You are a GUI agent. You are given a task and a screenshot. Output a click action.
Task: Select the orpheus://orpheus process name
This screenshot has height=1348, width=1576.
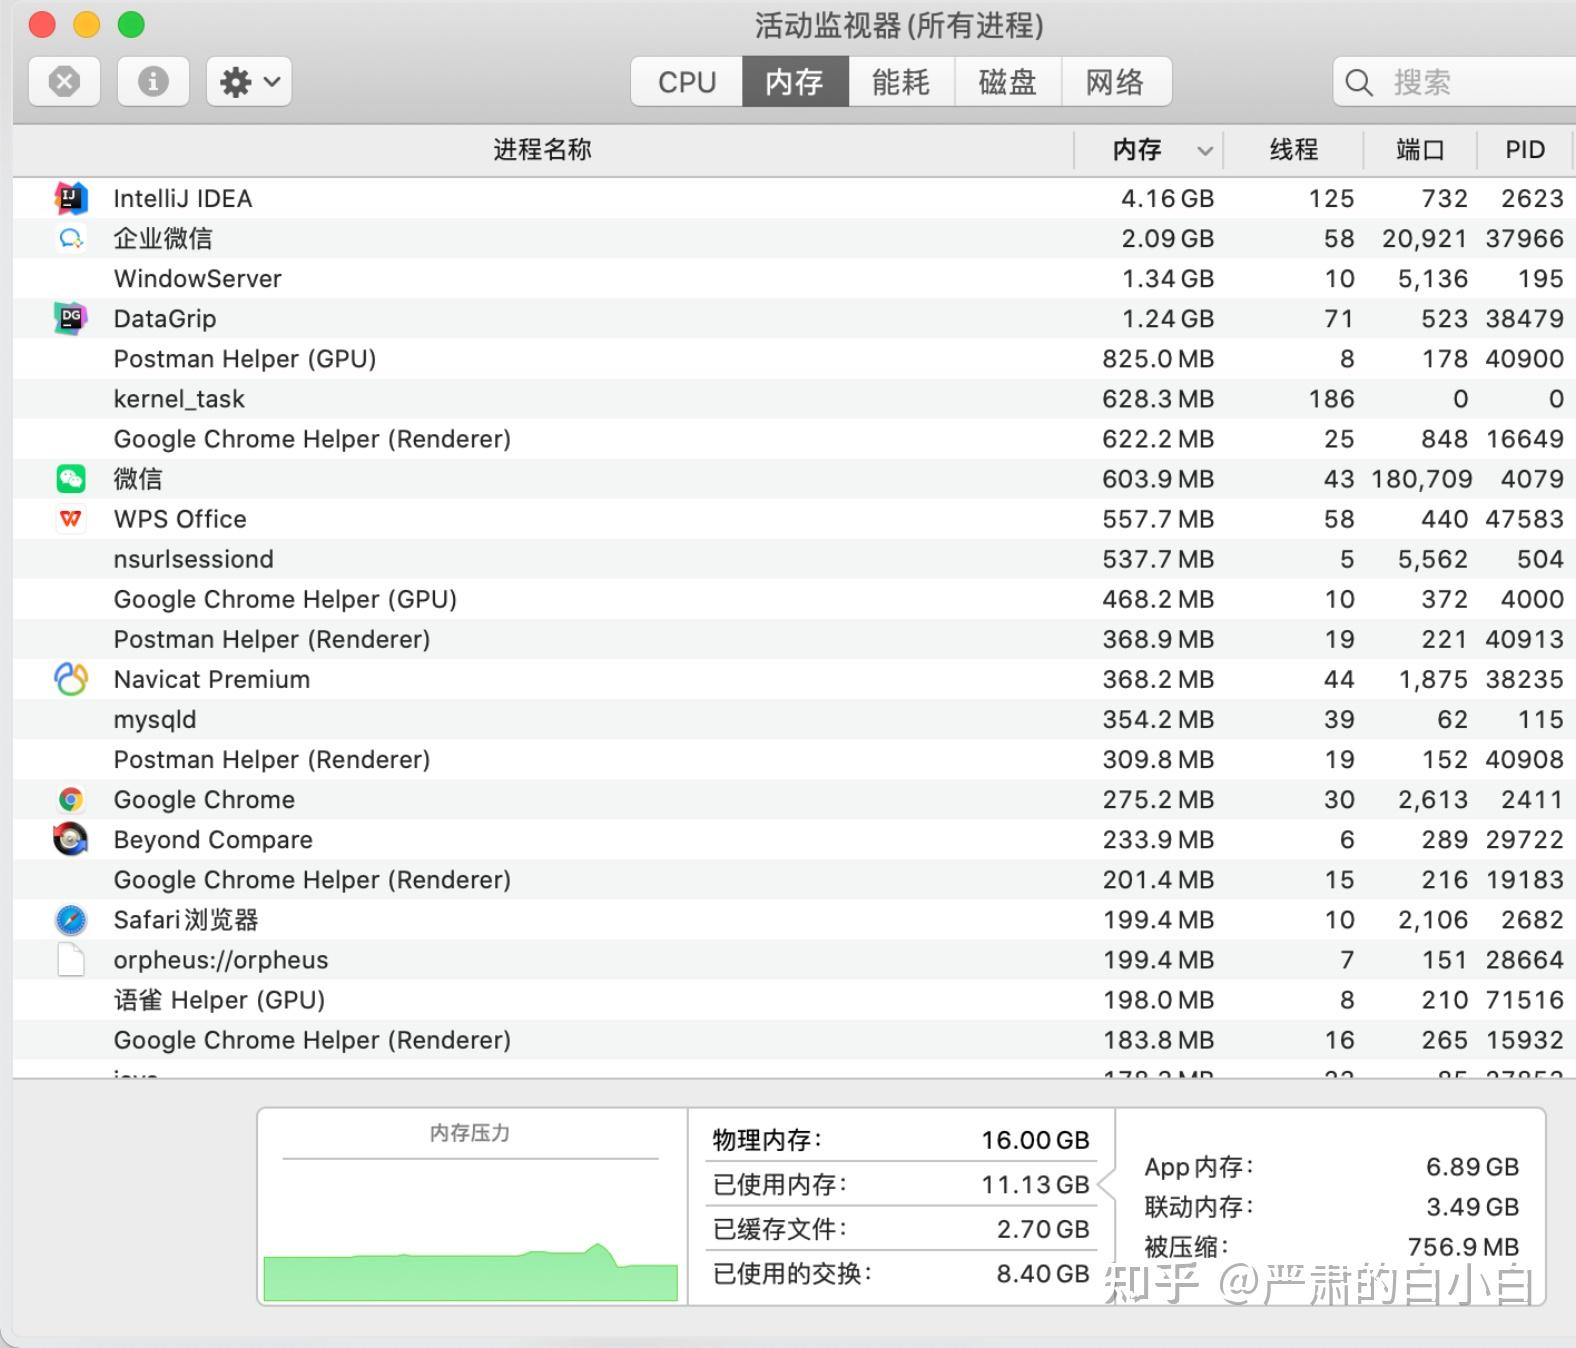coord(221,960)
